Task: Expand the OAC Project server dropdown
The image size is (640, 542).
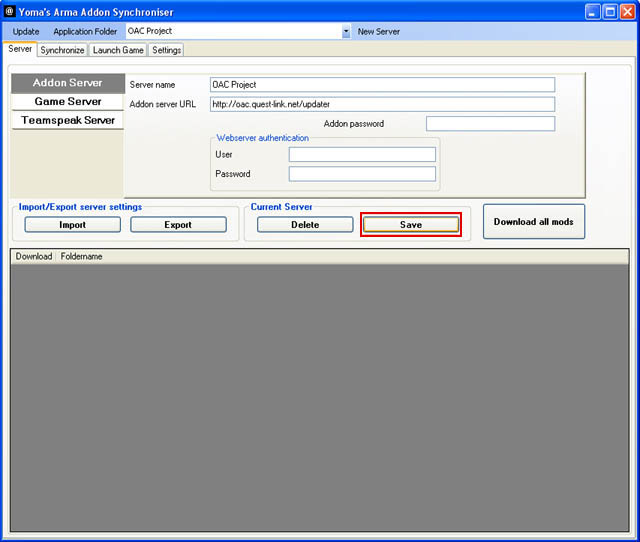Action: pyautogui.click(x=346, y=32)
